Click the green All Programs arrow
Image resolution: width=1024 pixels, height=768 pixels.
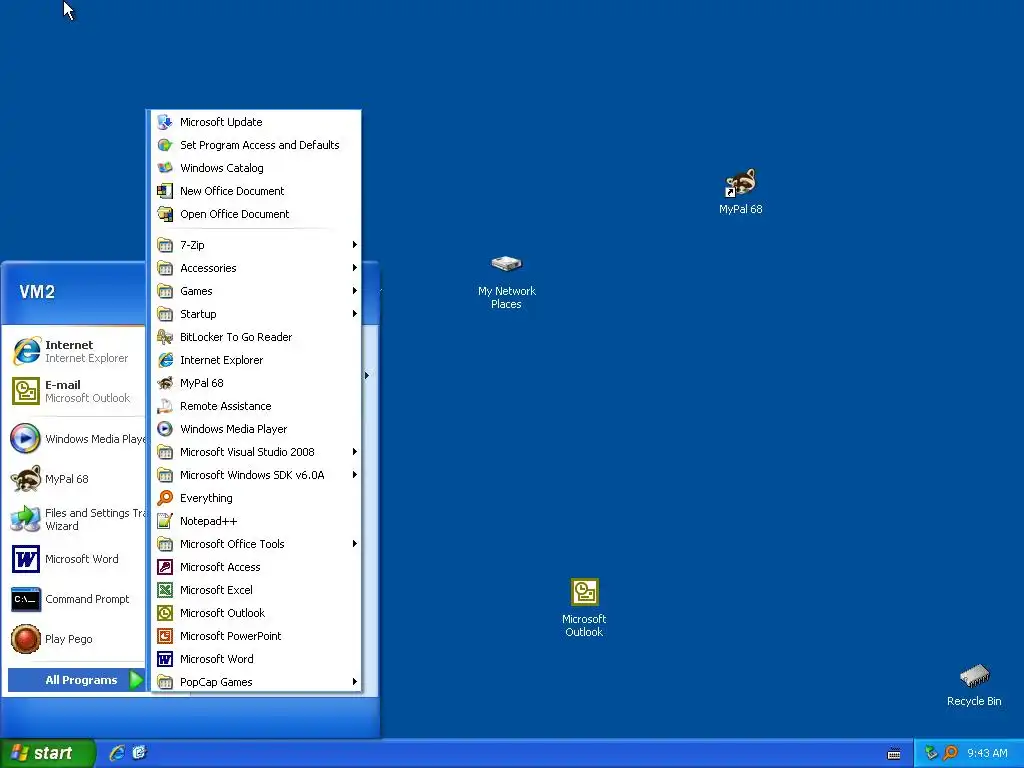(x=136, y=680)
